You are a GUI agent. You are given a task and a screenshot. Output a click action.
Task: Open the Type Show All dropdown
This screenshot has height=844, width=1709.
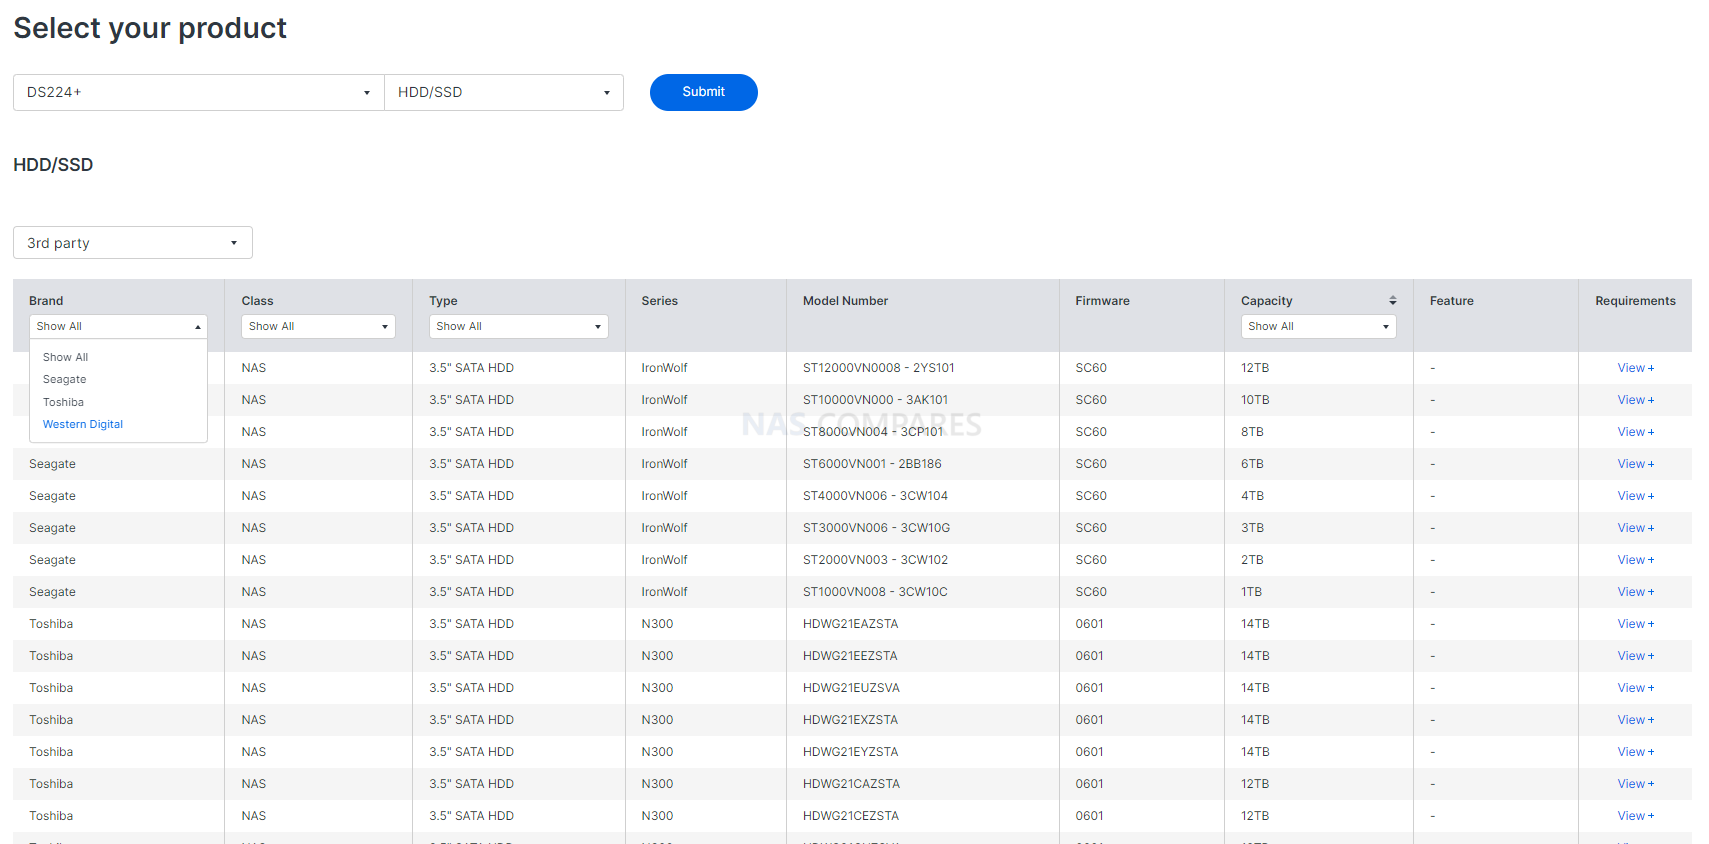[x=519, y=327]
